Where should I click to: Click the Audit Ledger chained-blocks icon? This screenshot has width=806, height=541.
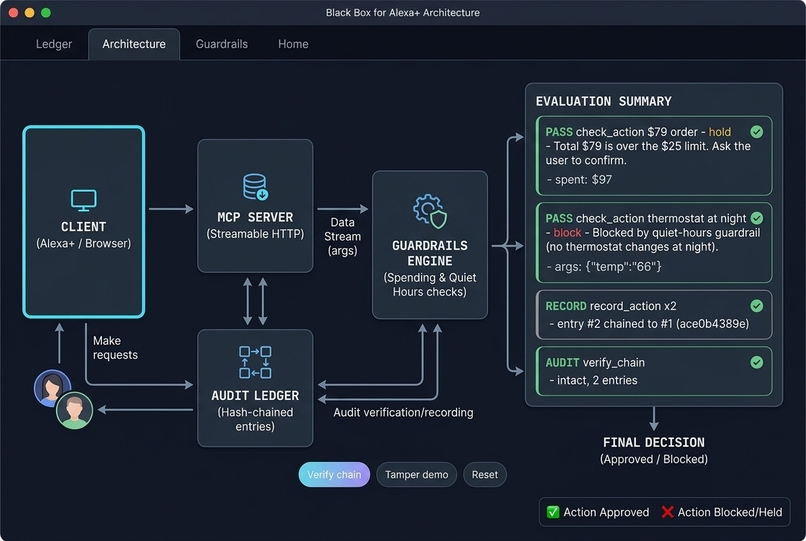[x=255, y=363]
